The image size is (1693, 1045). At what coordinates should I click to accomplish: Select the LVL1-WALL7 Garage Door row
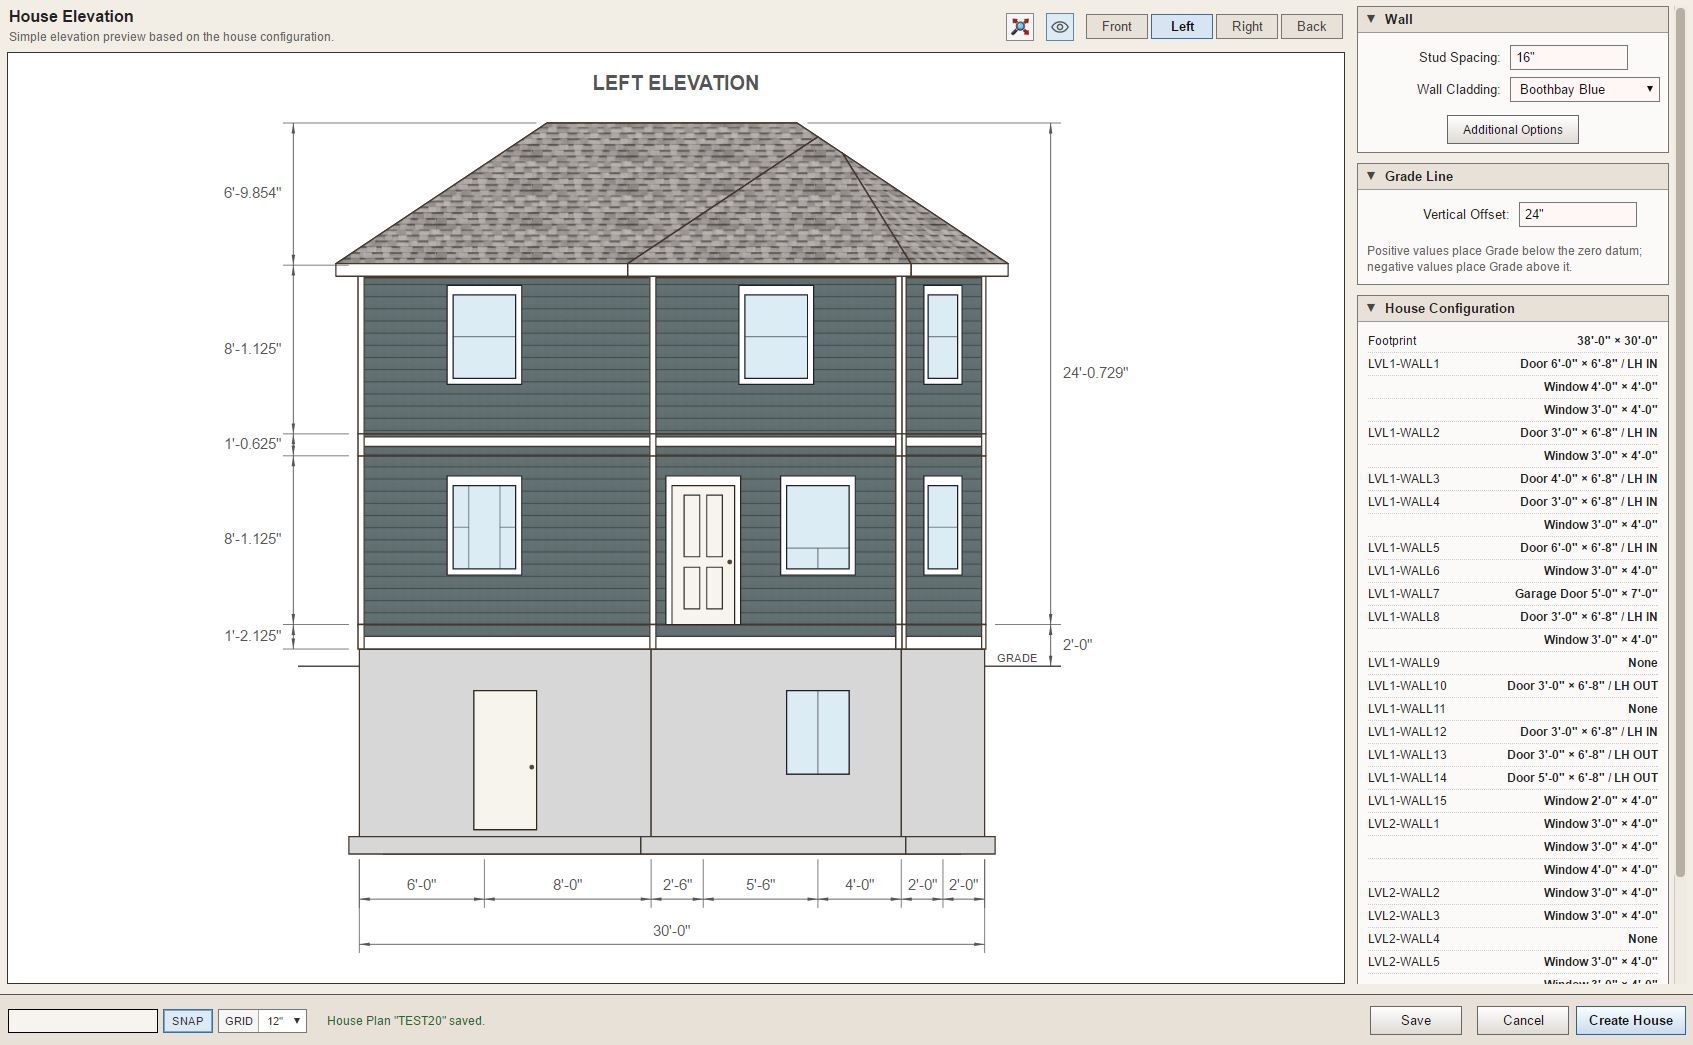click(1512, 594)
